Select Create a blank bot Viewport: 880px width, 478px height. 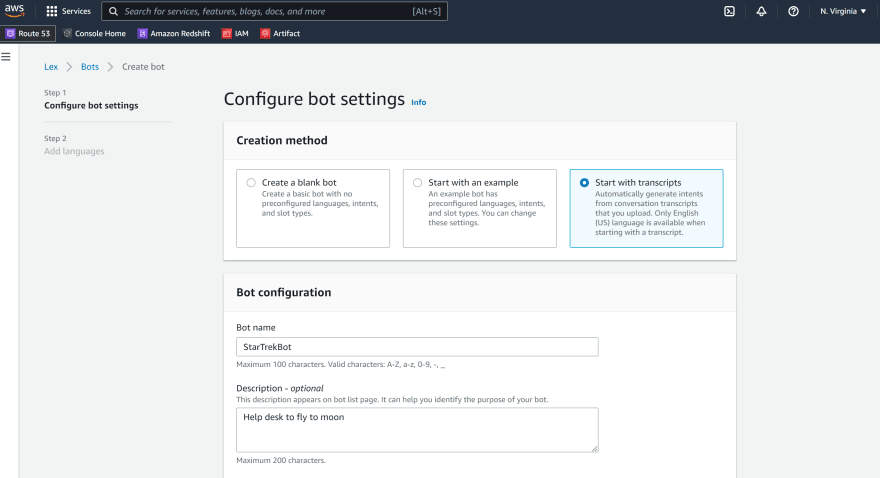tap(251, 182)
